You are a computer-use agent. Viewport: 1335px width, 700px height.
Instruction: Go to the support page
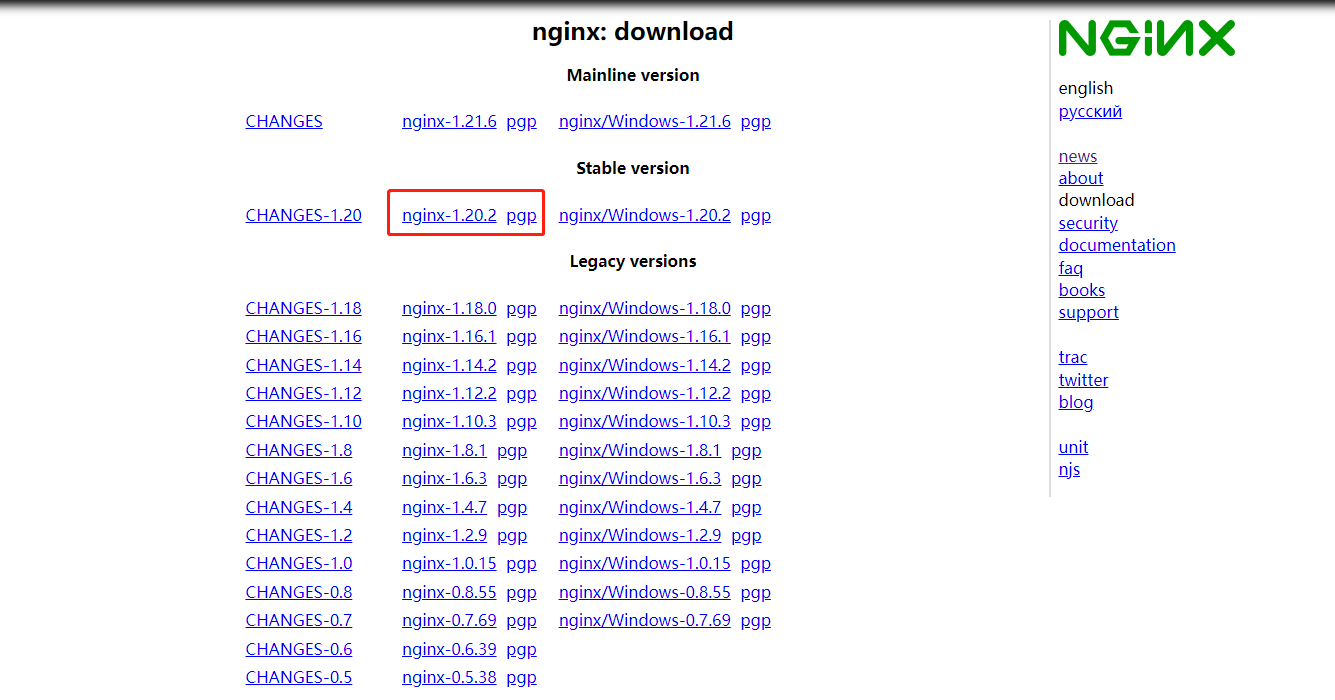click(1089, 312)
